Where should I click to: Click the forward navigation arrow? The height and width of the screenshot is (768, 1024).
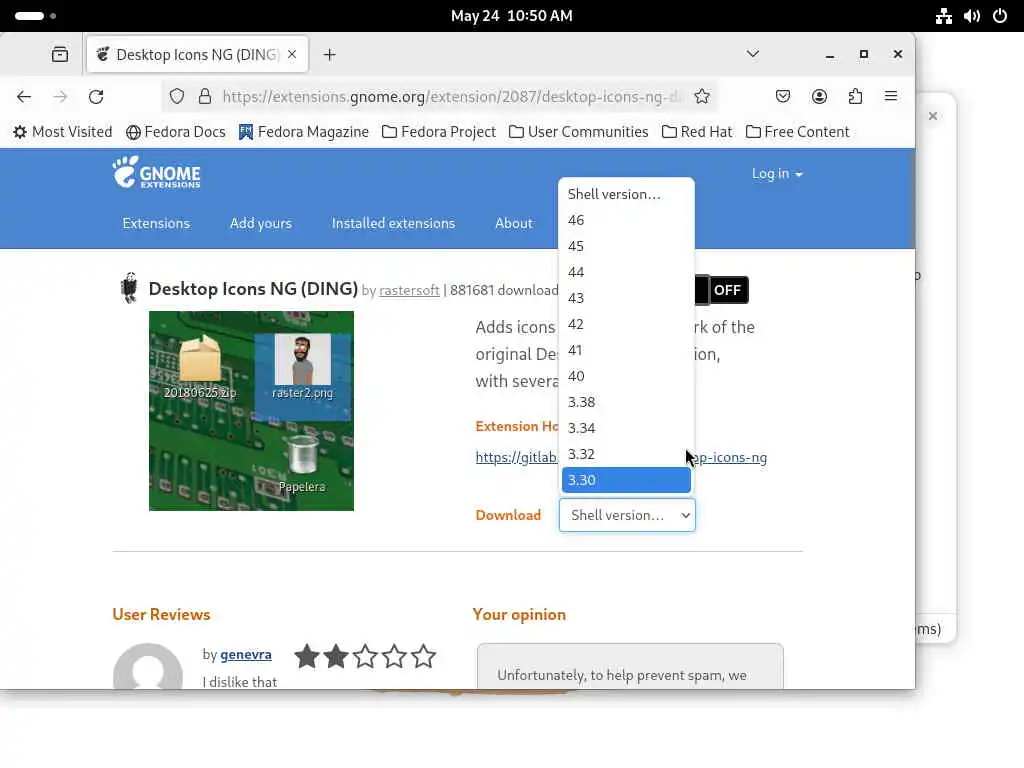60,97
